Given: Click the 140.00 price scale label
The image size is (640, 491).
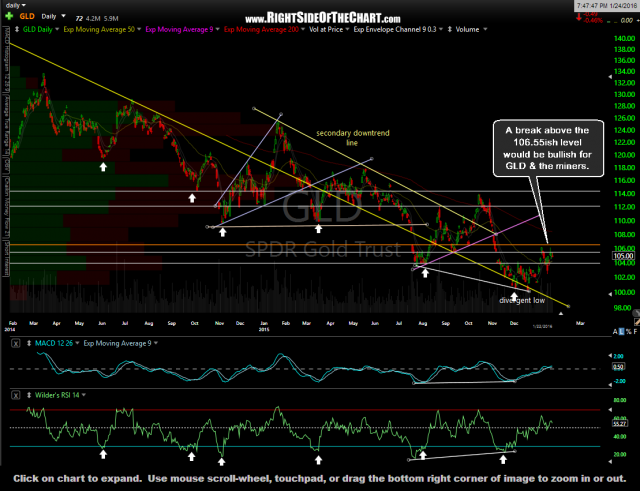Looking at the screenshot, I should [x=624, y=38].
